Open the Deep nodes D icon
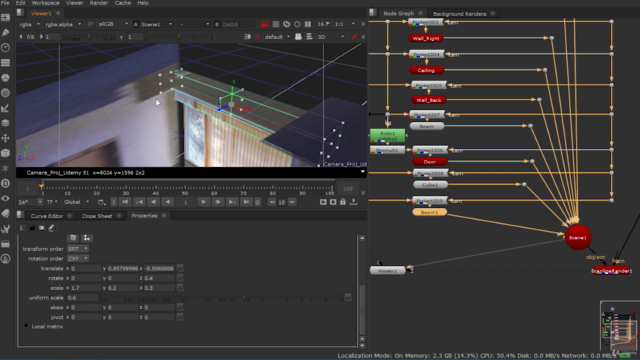Viewport: 640px width, 360px height. pyautogui.click(x=5, y=183)
